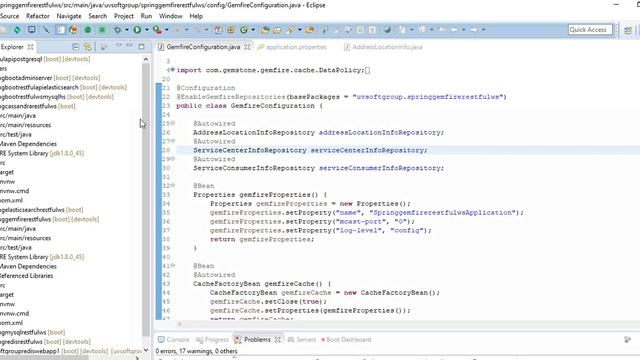Select gbootadminserver project in Explorer
This screenshot has width=640, height=360.
(x=50, y=78)
